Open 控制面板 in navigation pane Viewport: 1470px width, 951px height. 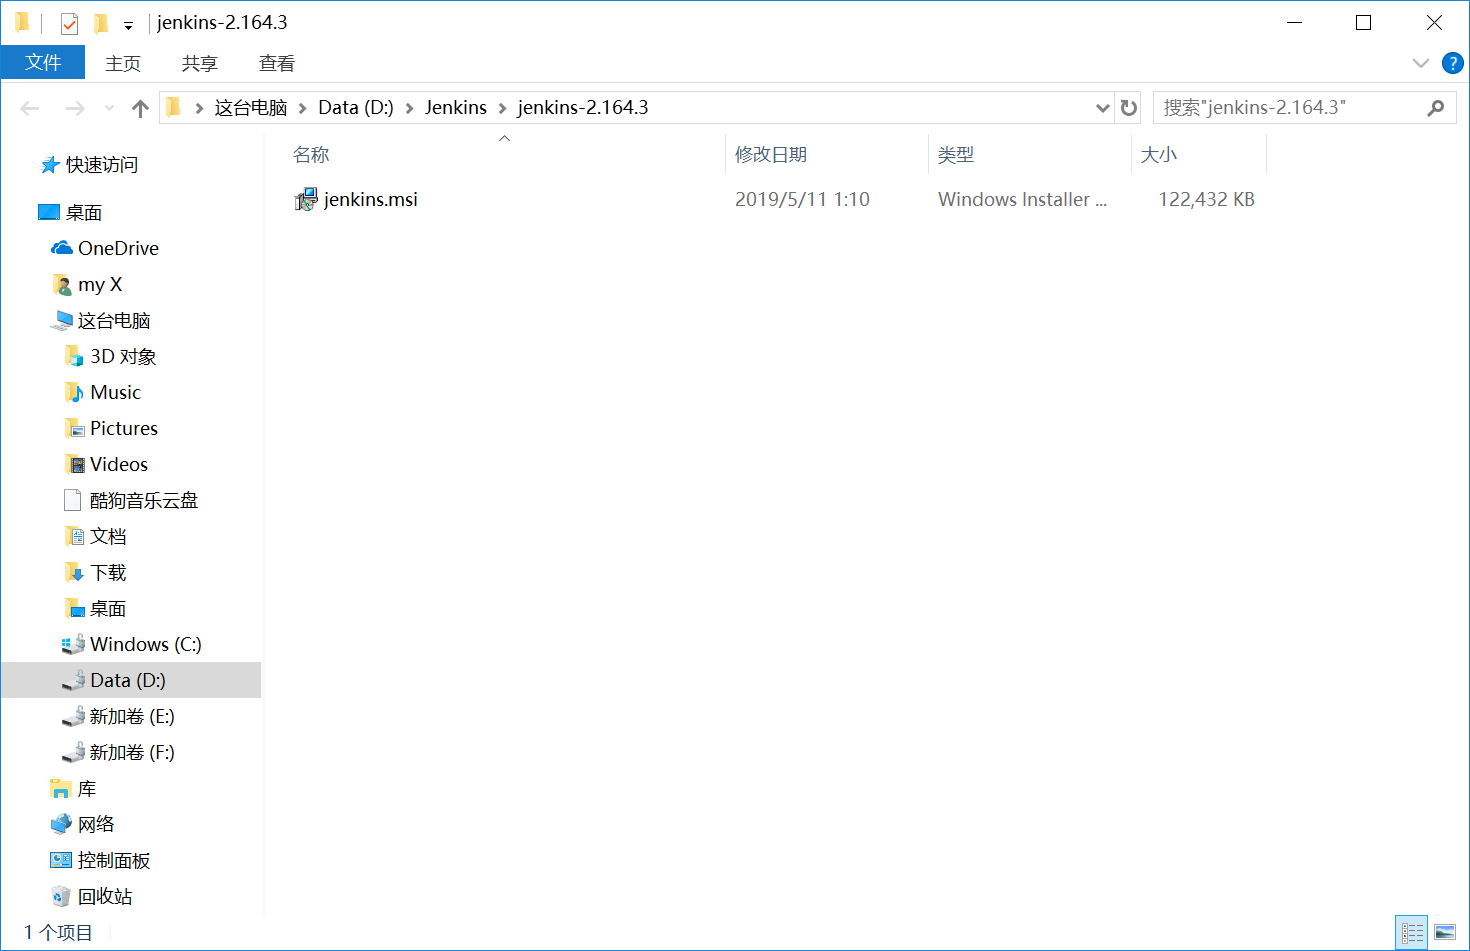tap(114, 860)
